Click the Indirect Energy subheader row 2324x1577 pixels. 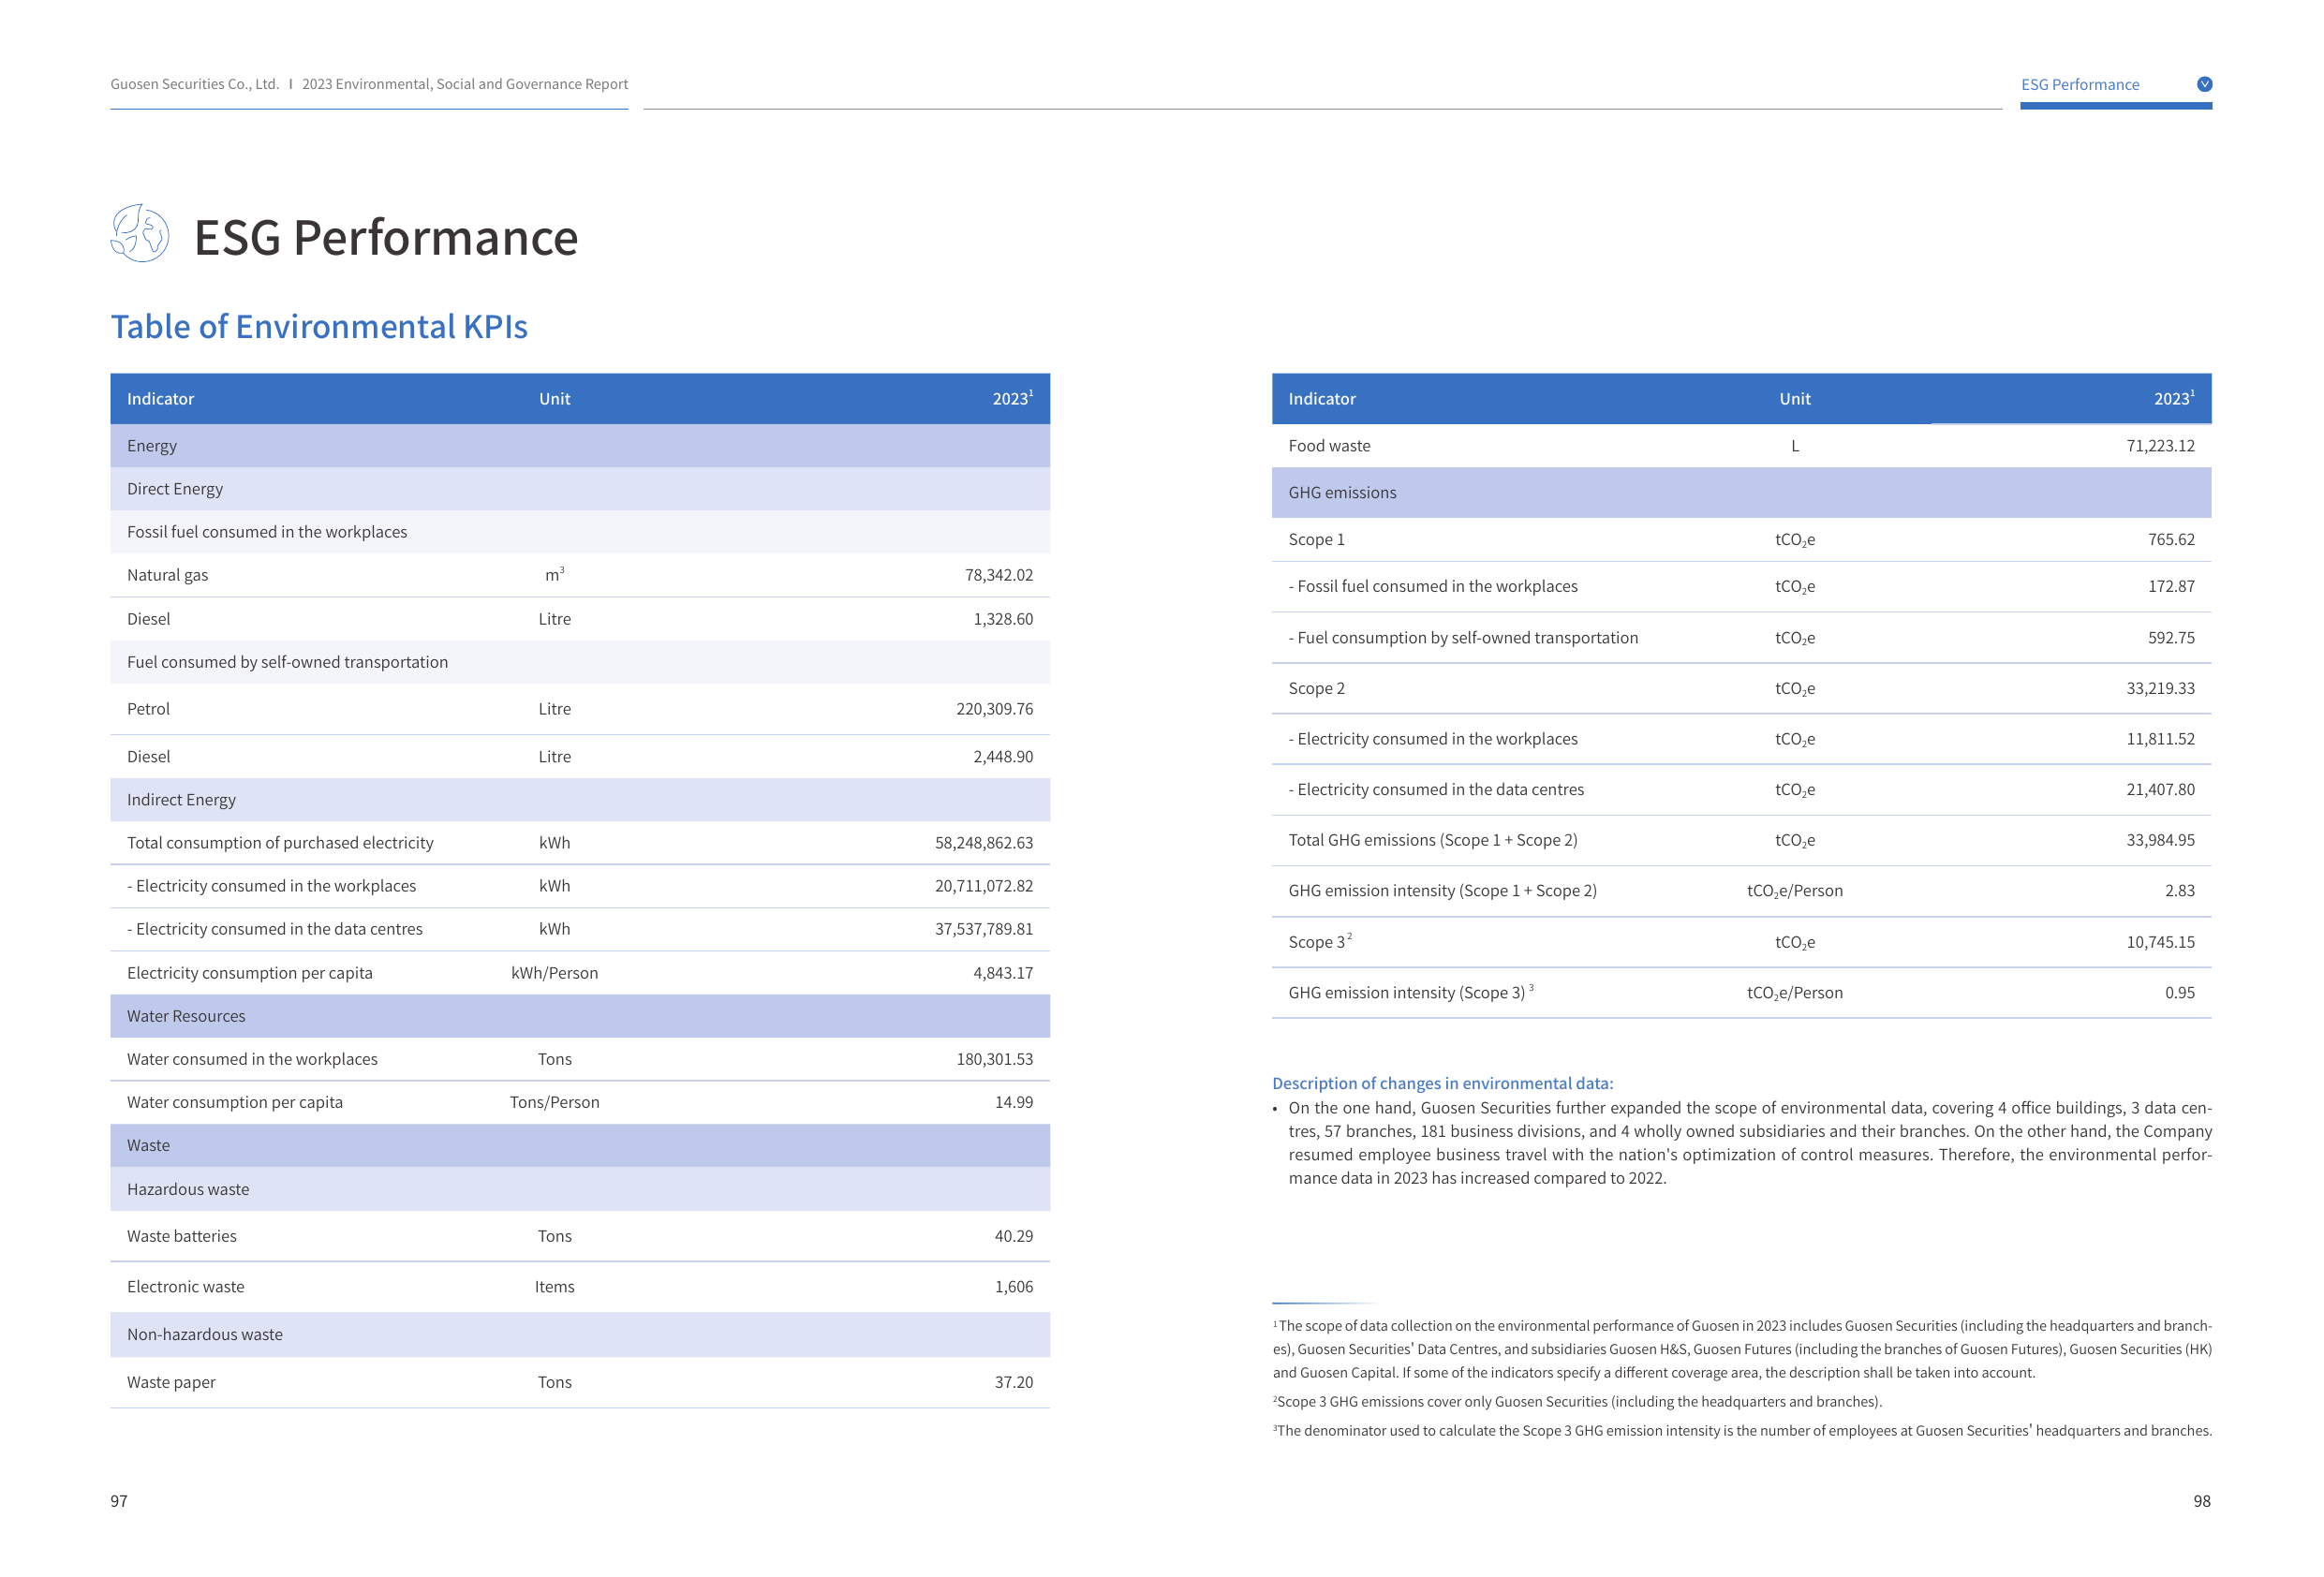point(580,800)
